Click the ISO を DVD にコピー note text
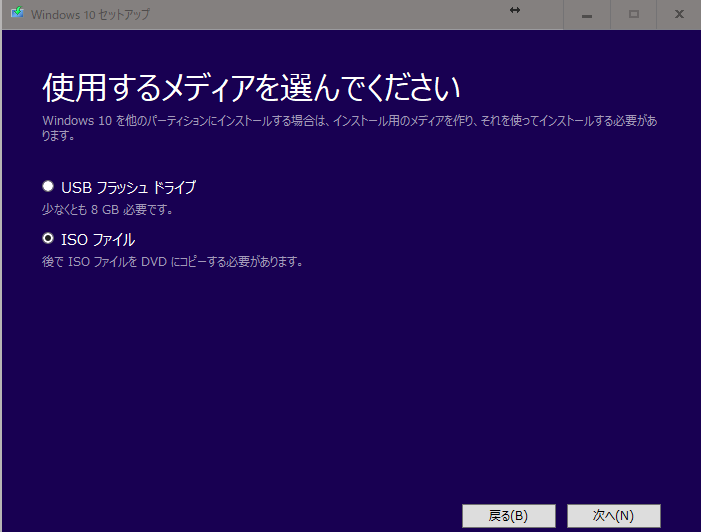 pos(173,262)
